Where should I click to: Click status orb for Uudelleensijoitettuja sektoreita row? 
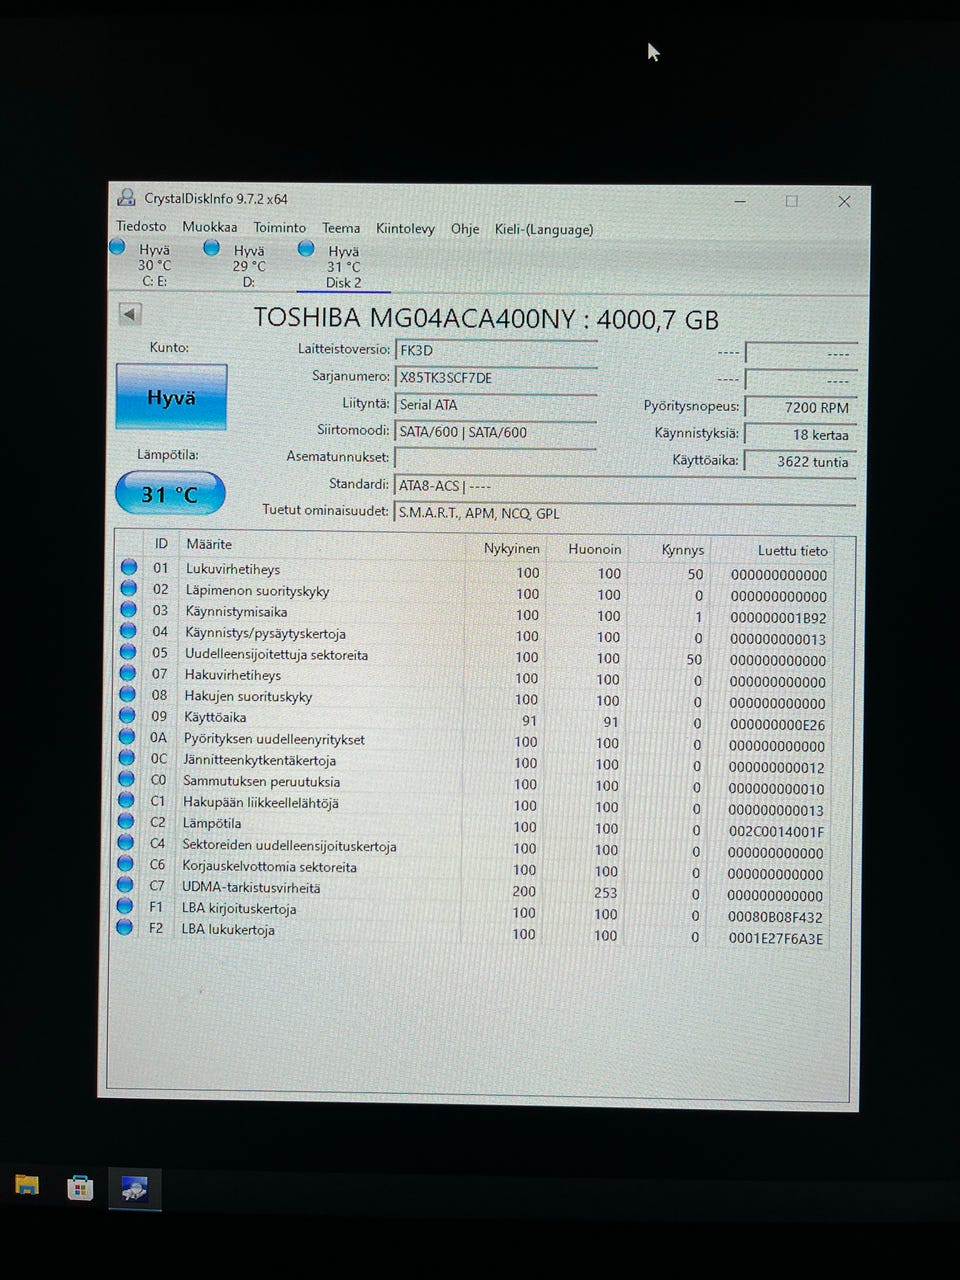click(128, 653)
